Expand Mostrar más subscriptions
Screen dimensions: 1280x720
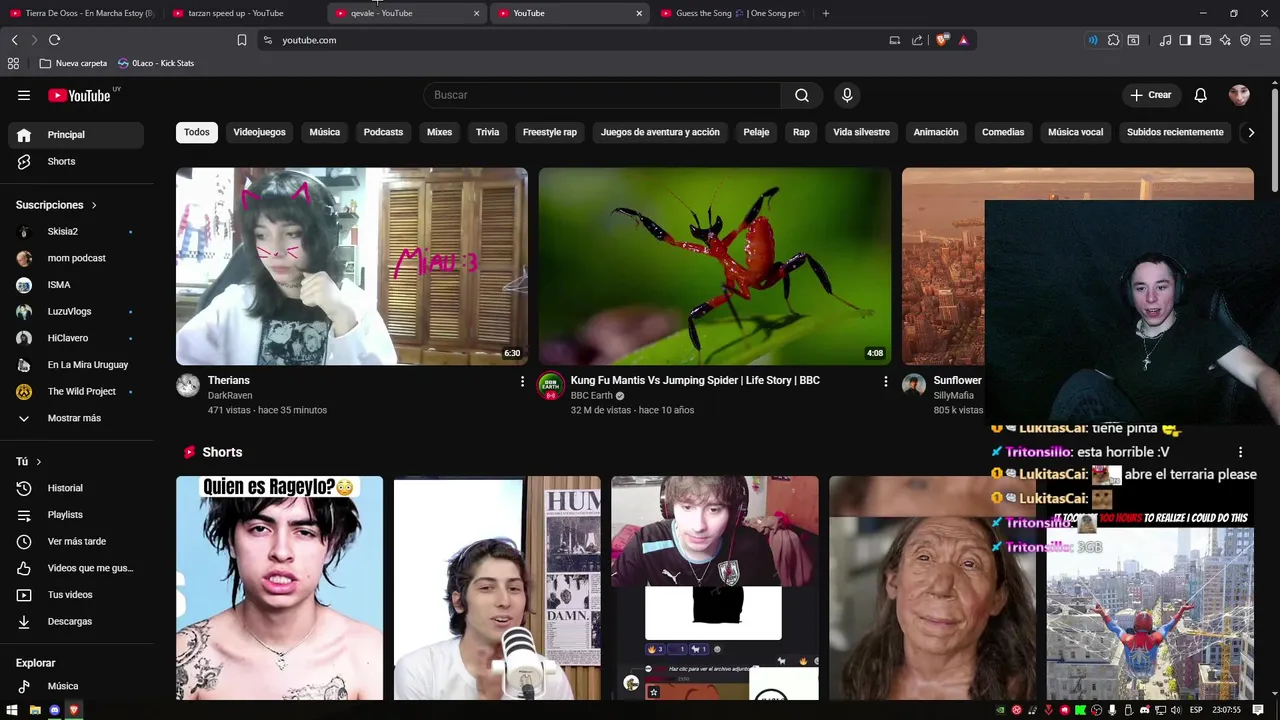pyautogui.click(x=76, y=418)
